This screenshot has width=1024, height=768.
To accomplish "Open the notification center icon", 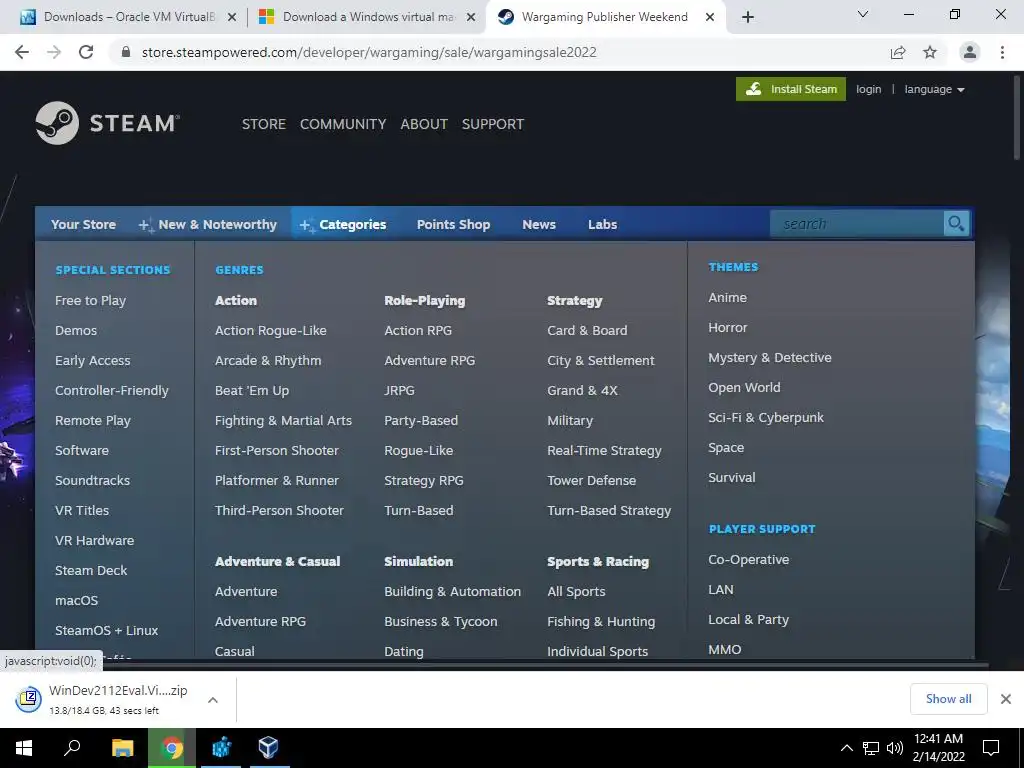I will (x=991, y=748).
